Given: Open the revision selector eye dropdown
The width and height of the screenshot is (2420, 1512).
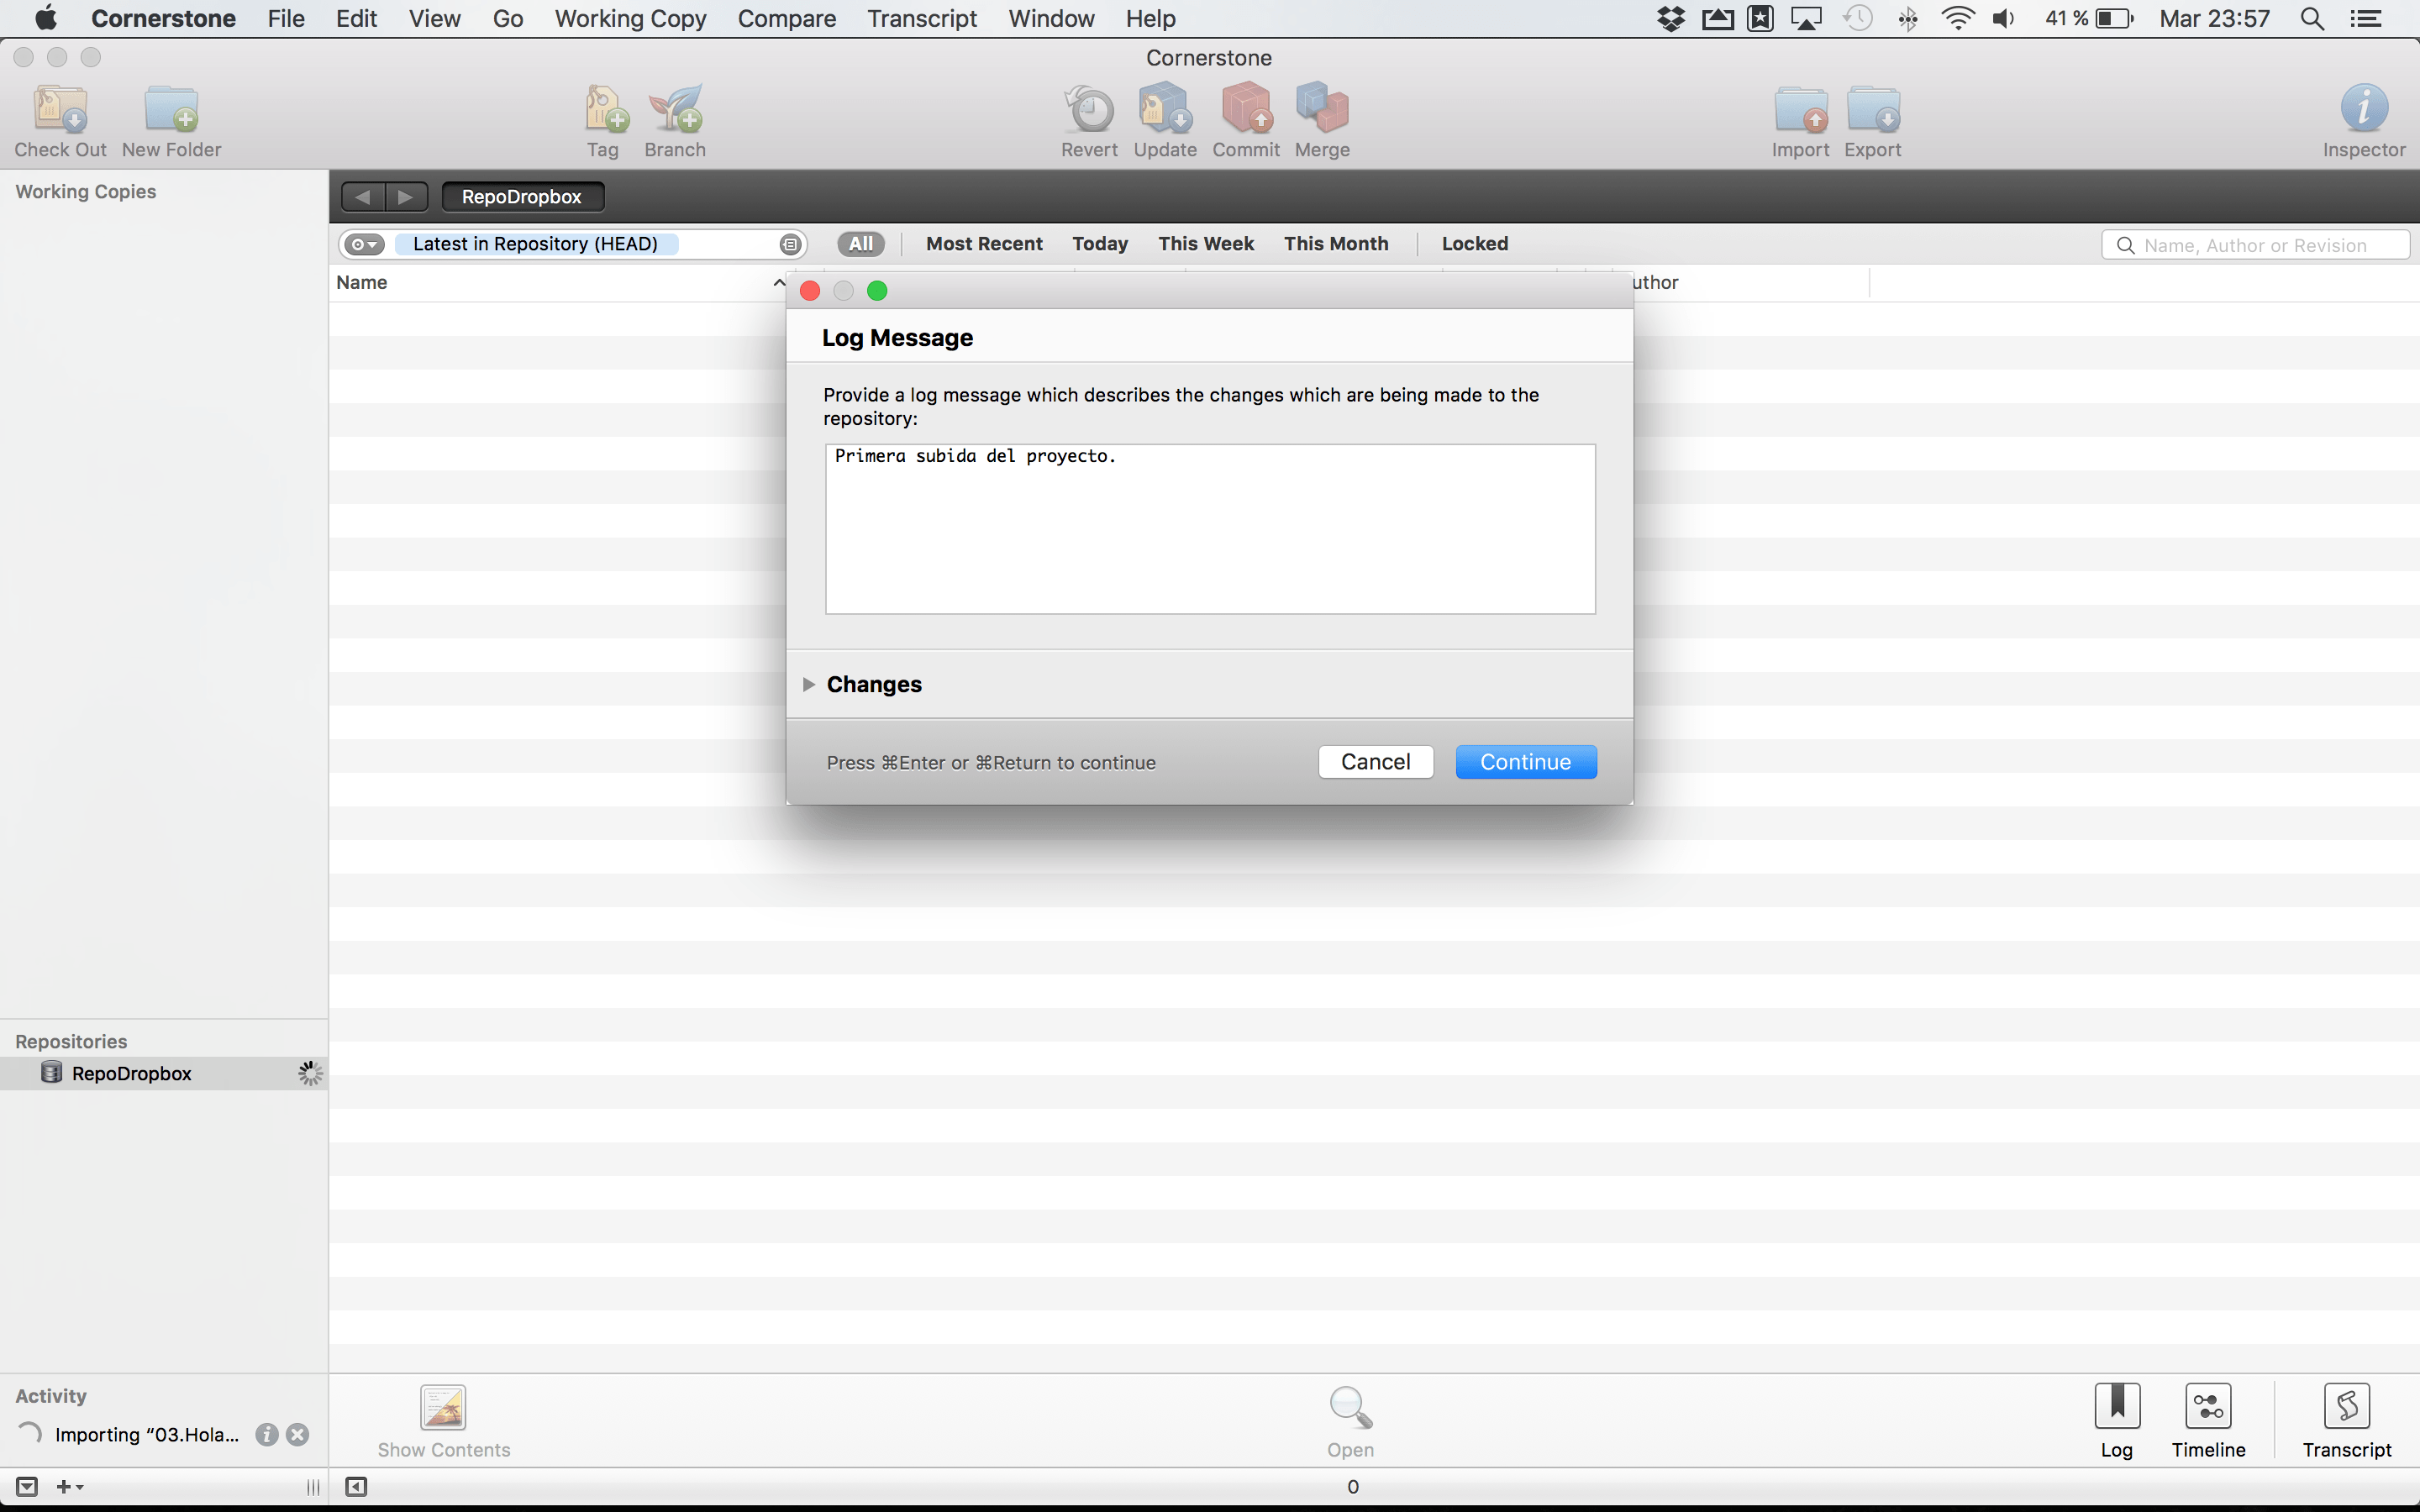Looking at the screenshot, I should click(x=364, y=244).
